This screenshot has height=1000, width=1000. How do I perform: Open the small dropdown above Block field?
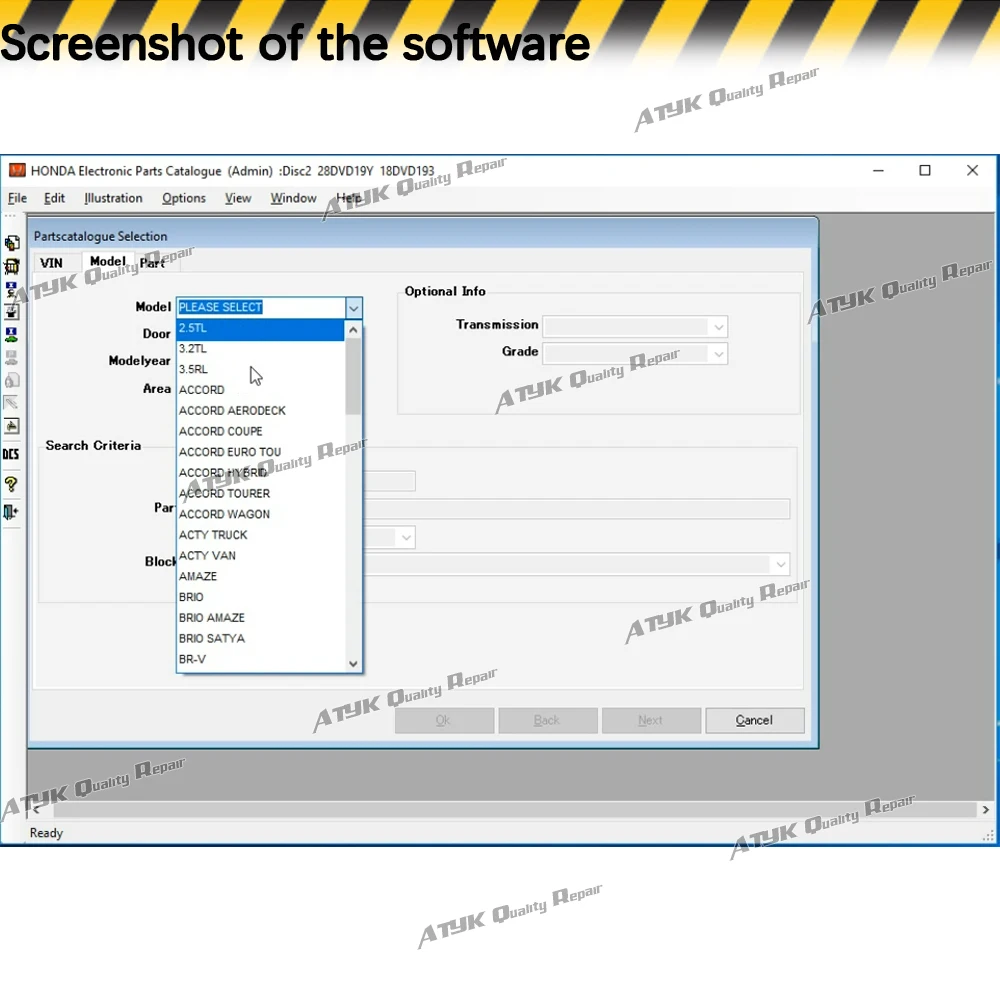coord(406,538)
